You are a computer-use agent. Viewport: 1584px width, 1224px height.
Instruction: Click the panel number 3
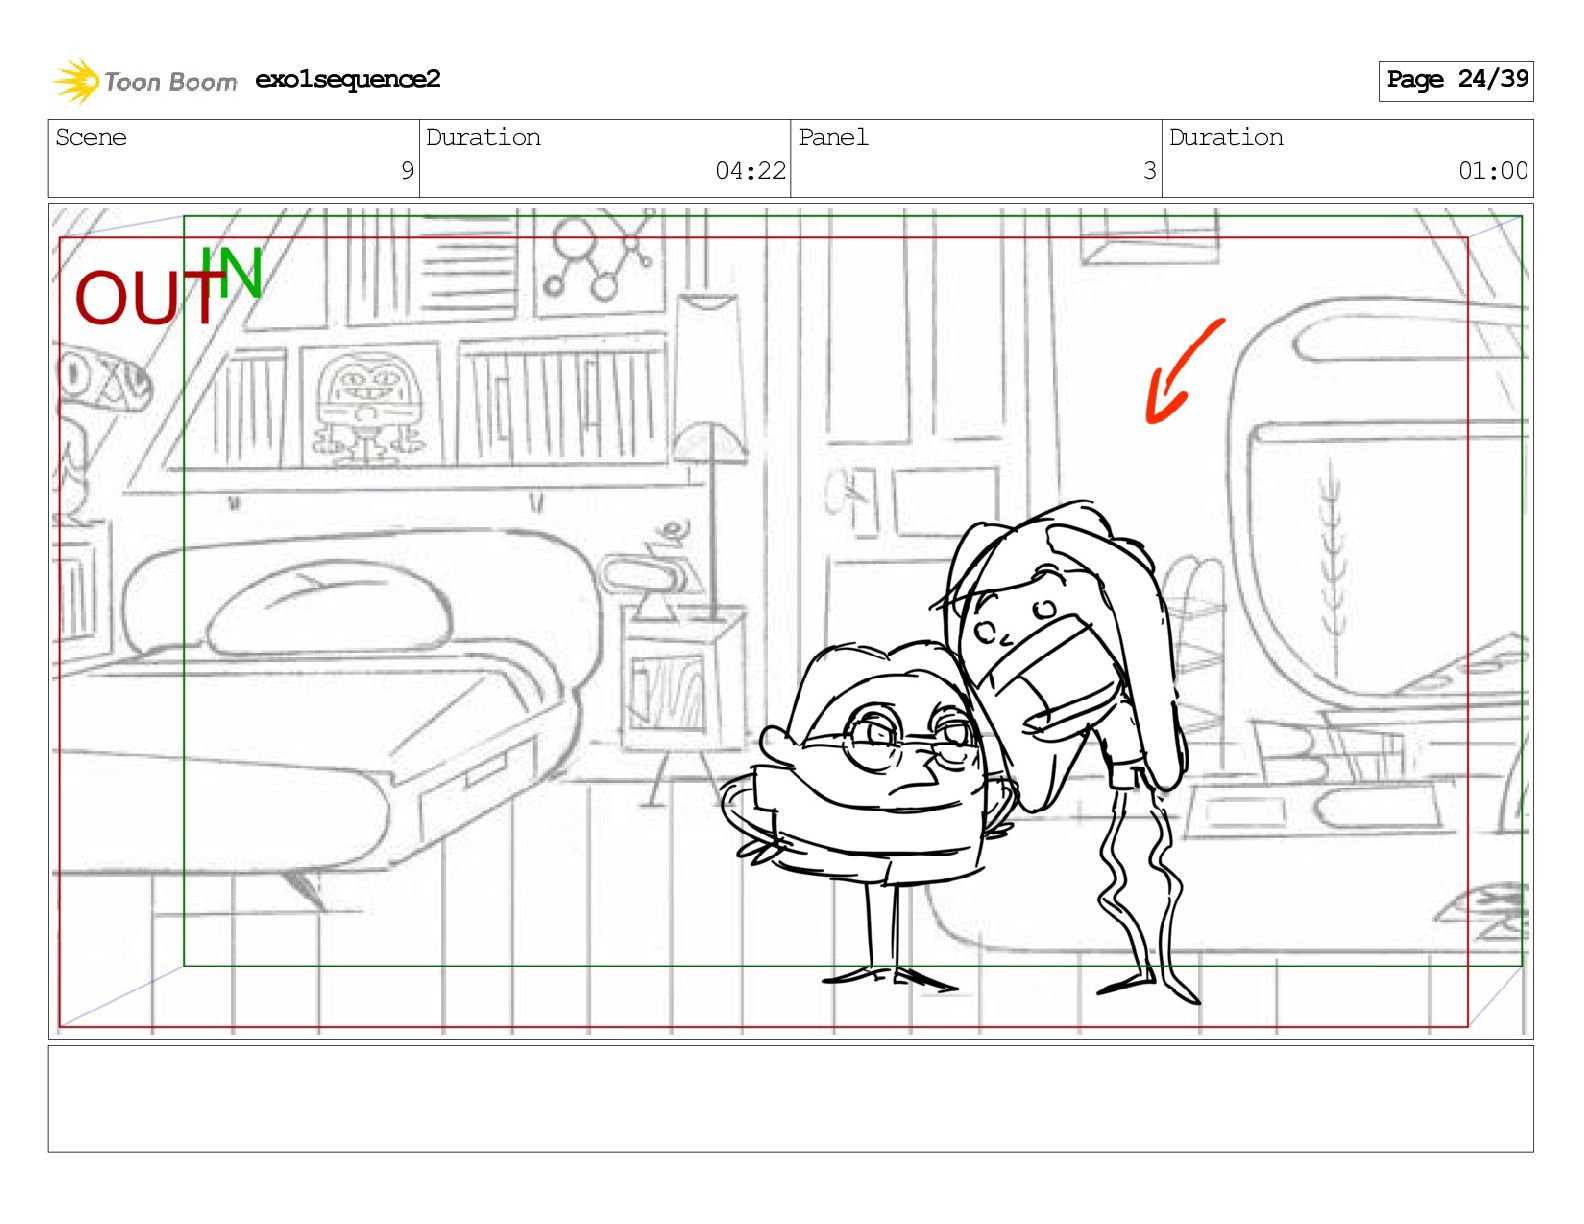[1150, 171]
